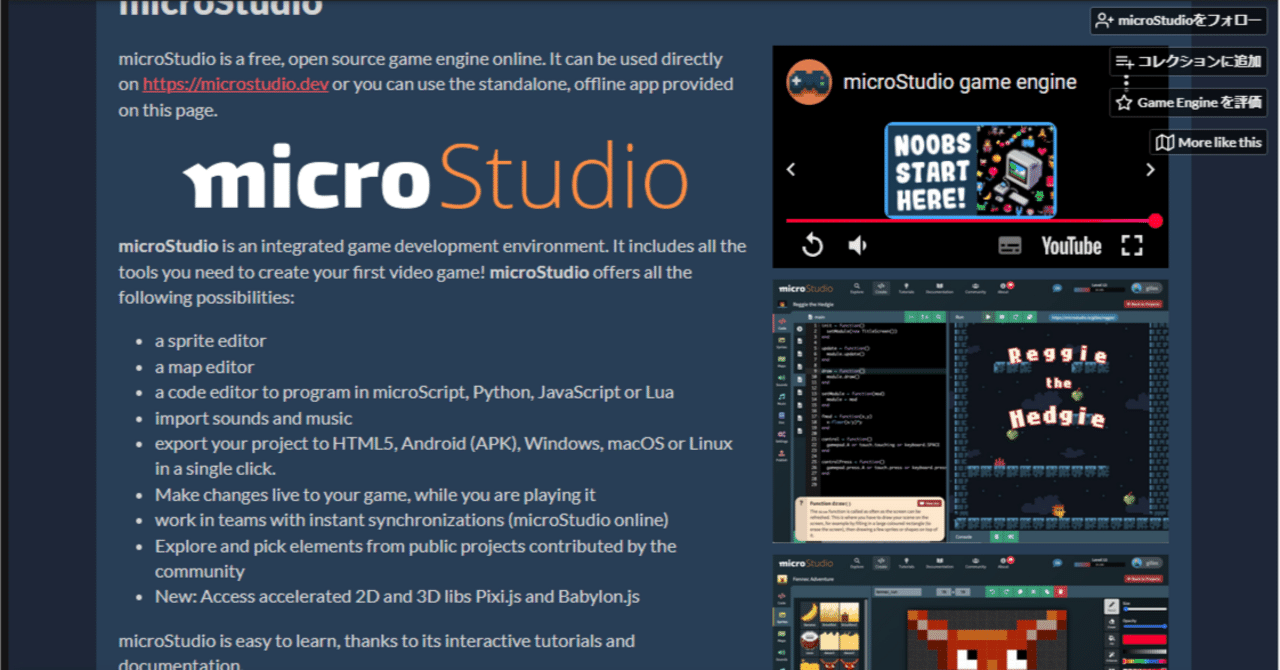1280x670 pixels.
Task: Follow microStudio with the フォロー button
Action: point(1178,20)
